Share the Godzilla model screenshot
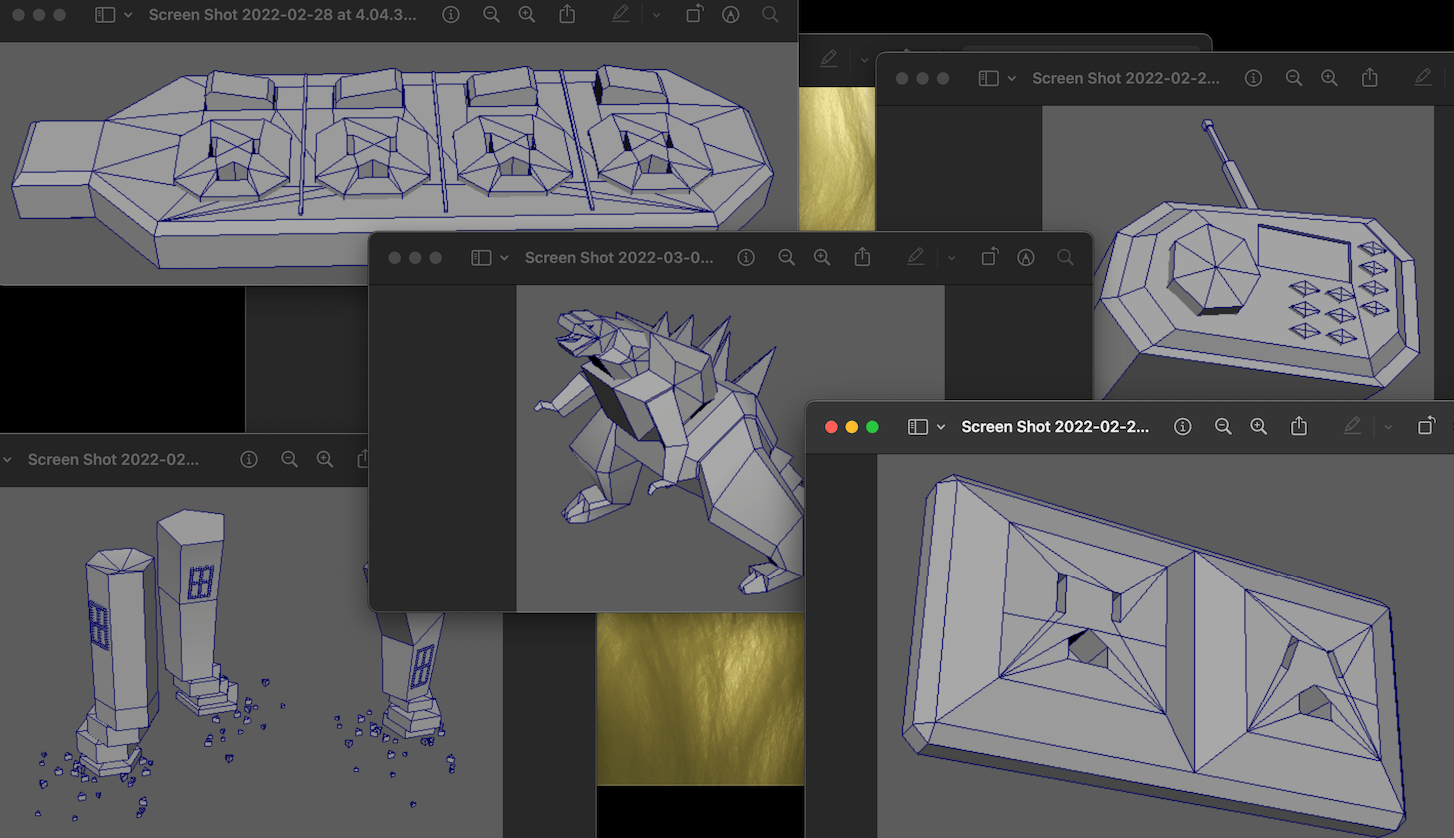The width and height of the screenshot is (1454, 838). (x=862, y=257)
